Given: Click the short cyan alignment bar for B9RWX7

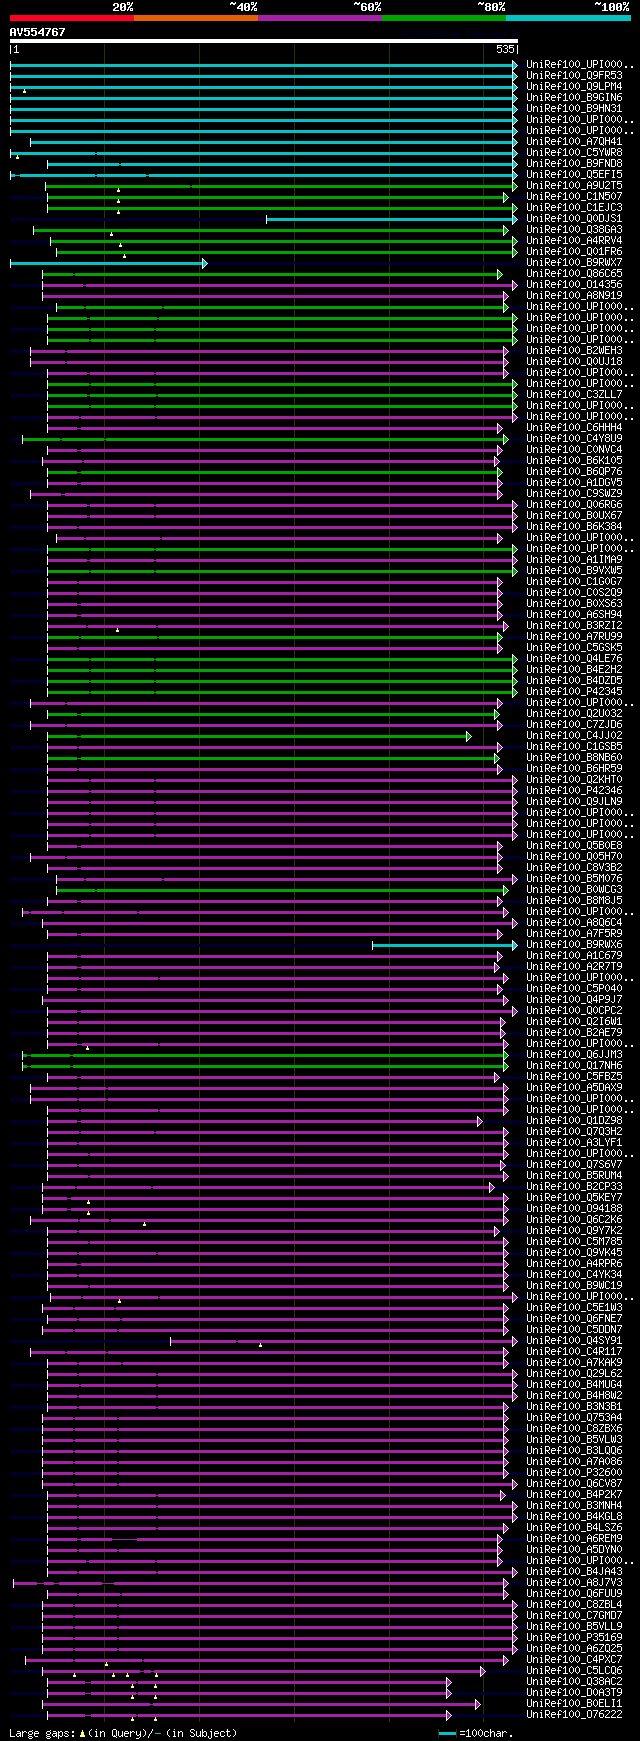Looking at the screenshot, I should coord(108,263).
